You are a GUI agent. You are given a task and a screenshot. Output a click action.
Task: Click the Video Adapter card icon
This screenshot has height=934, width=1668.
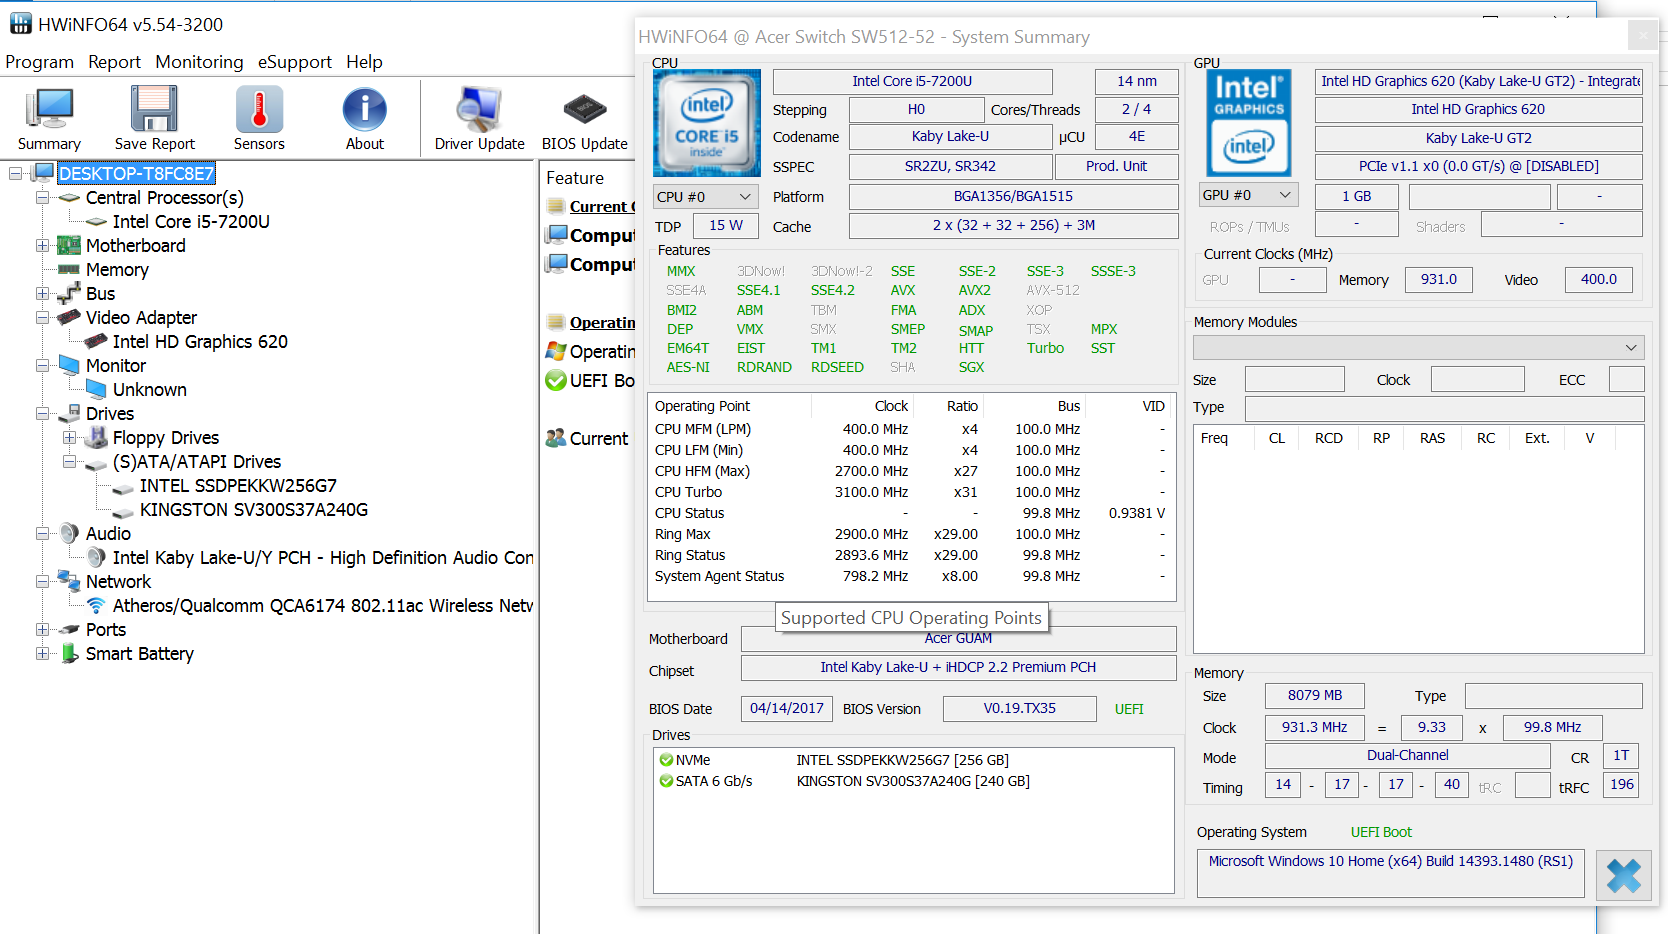coord(69,317)
